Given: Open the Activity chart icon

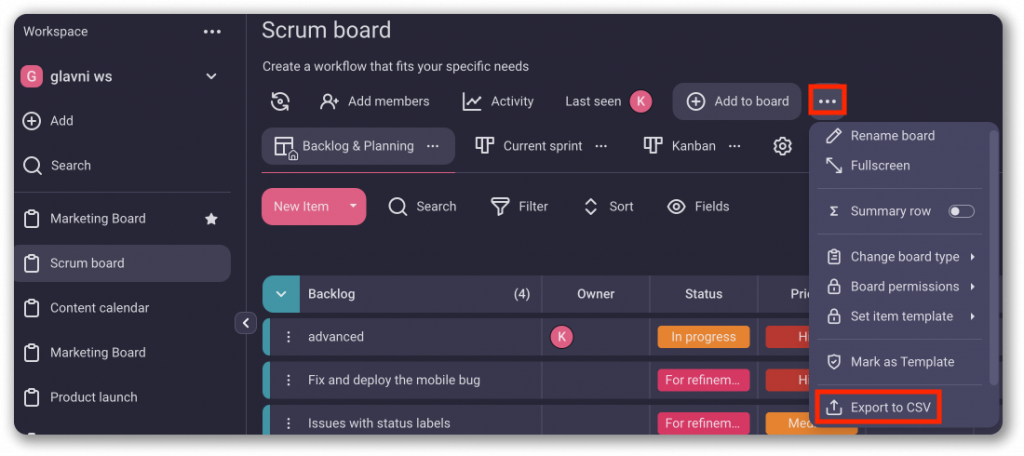Looking at the screenshot, I should (472, 101).
